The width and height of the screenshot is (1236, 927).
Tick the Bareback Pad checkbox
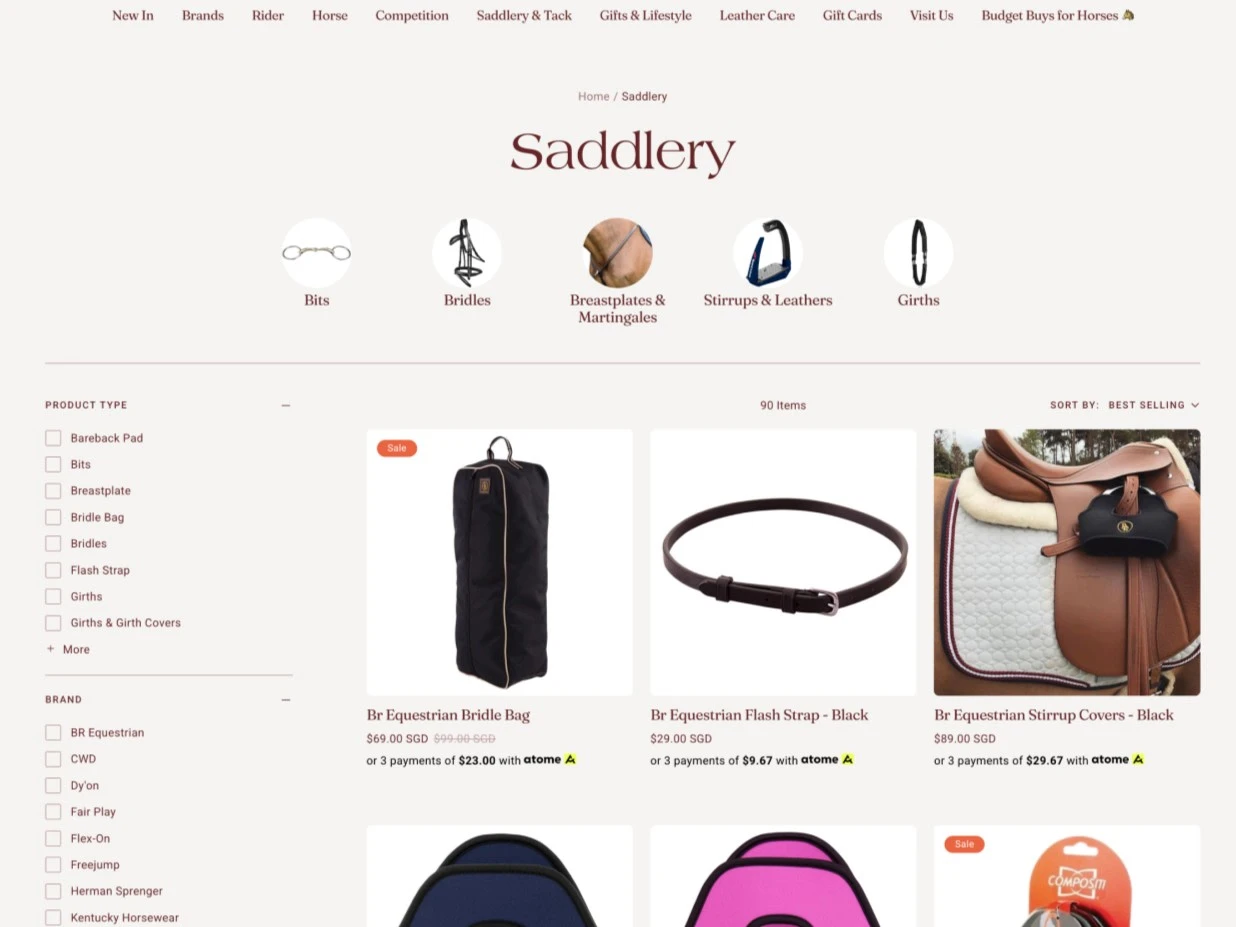[x=53, y=438]
